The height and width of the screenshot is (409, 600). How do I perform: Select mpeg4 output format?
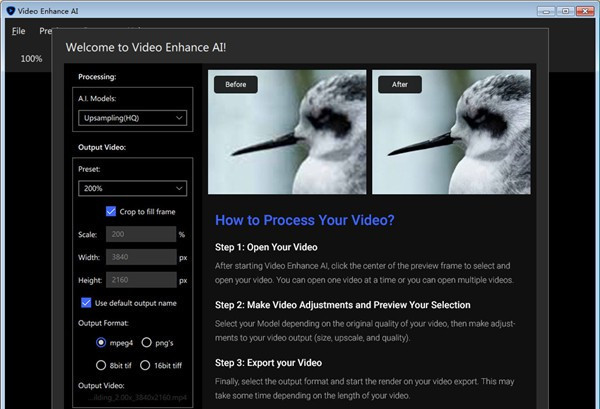(101, 342)
